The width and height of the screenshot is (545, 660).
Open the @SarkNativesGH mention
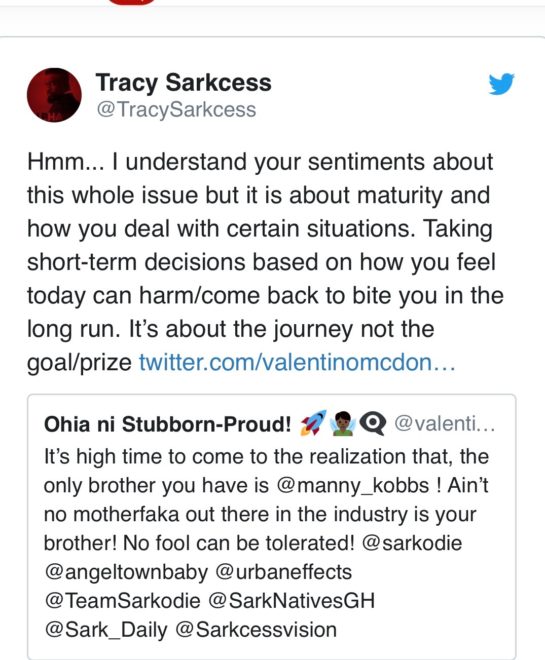point(291,601)
